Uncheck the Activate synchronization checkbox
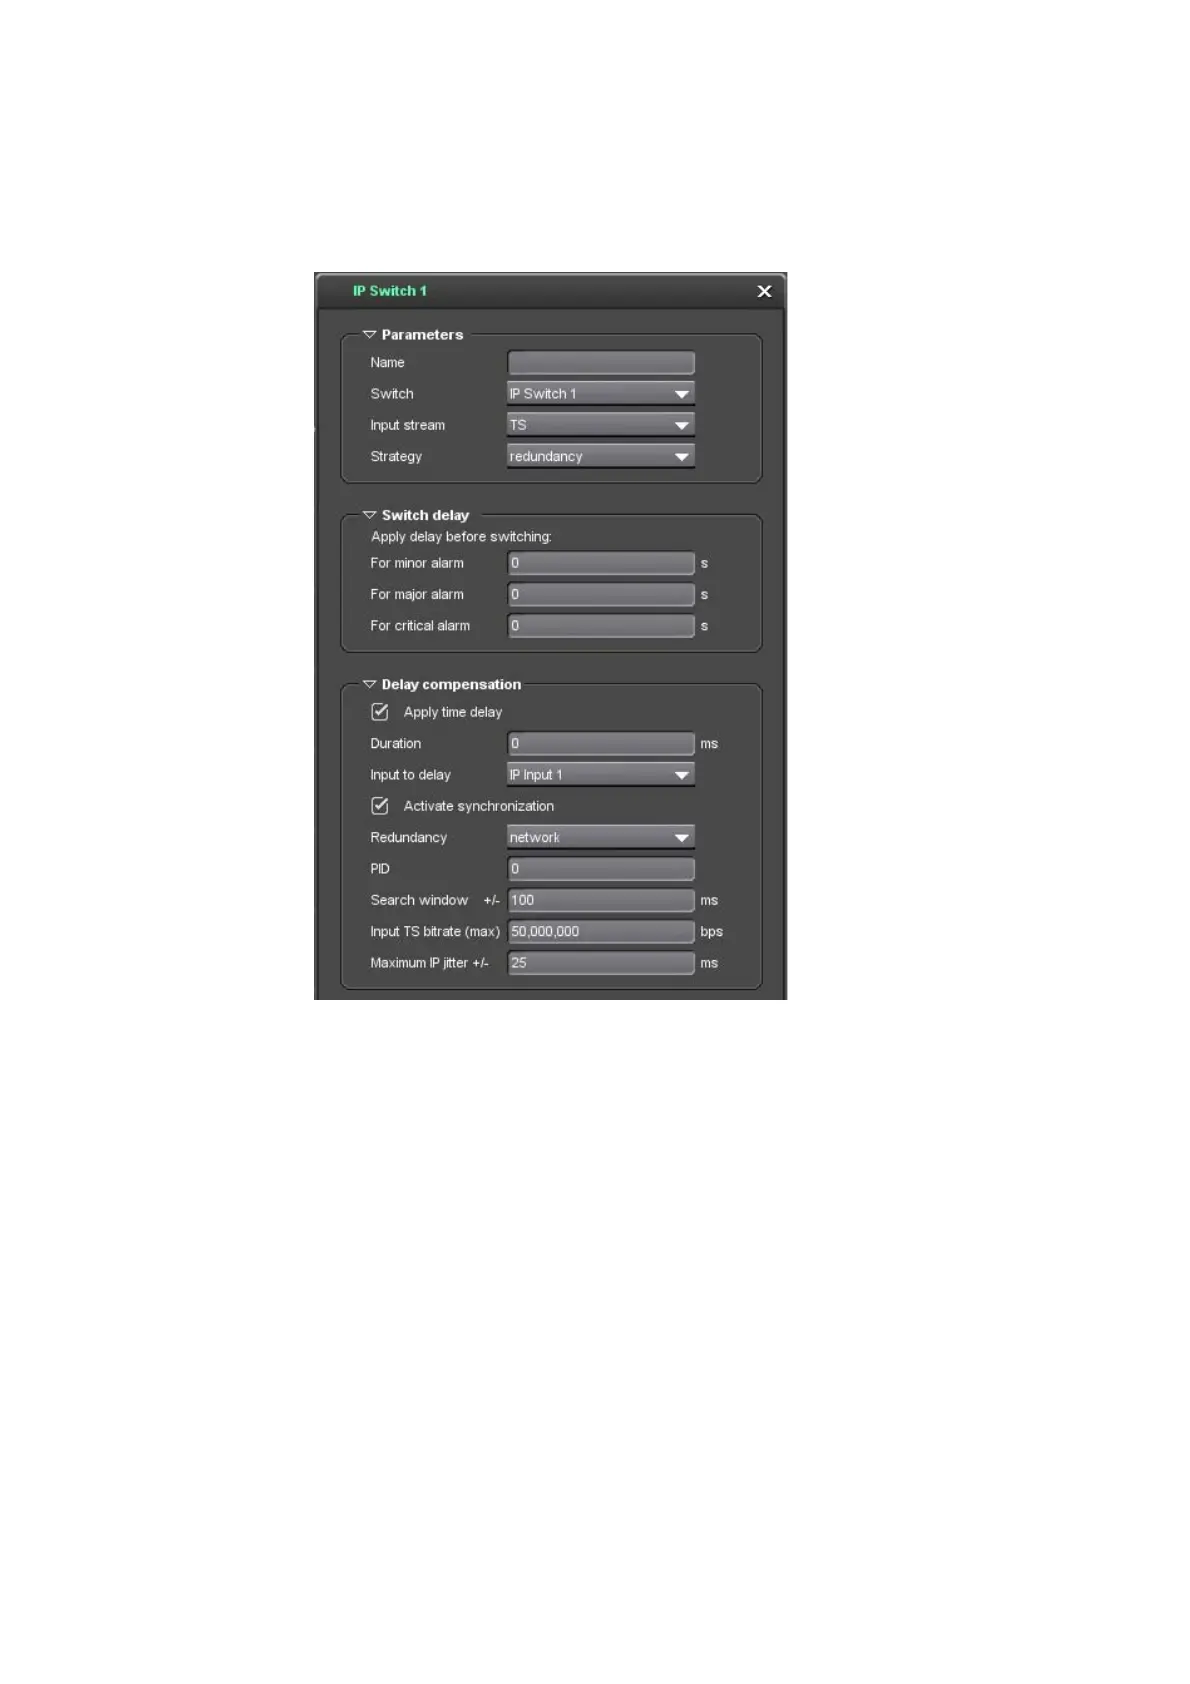 coord(380,806)
